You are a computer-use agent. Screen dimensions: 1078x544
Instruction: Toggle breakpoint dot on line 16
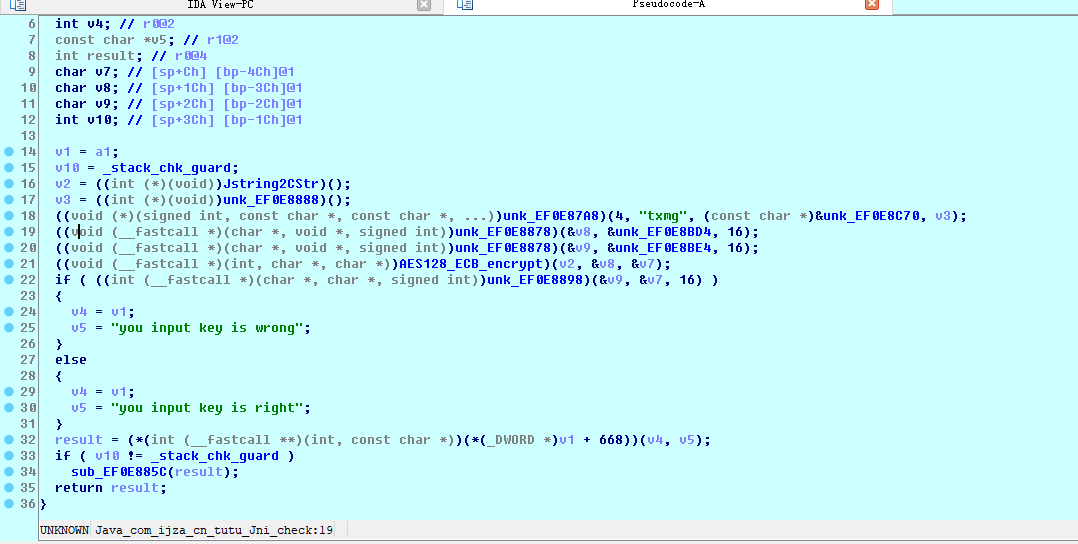coord(9,184)
